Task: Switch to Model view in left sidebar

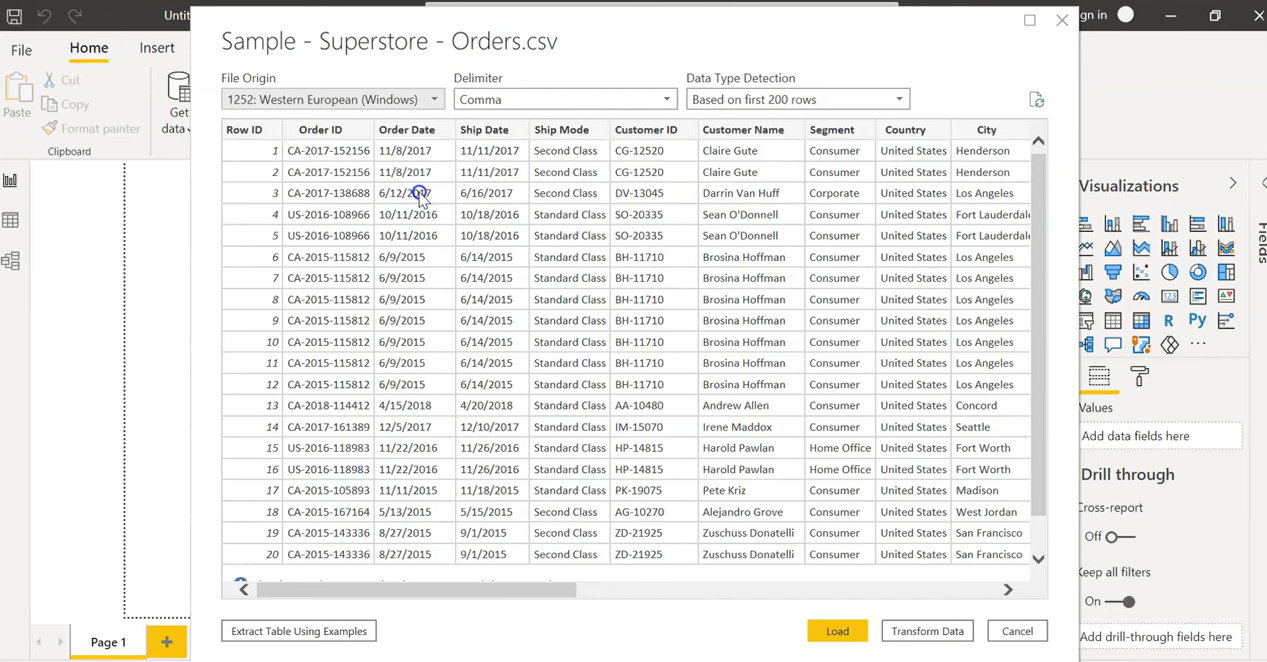Action: [11, 261]
